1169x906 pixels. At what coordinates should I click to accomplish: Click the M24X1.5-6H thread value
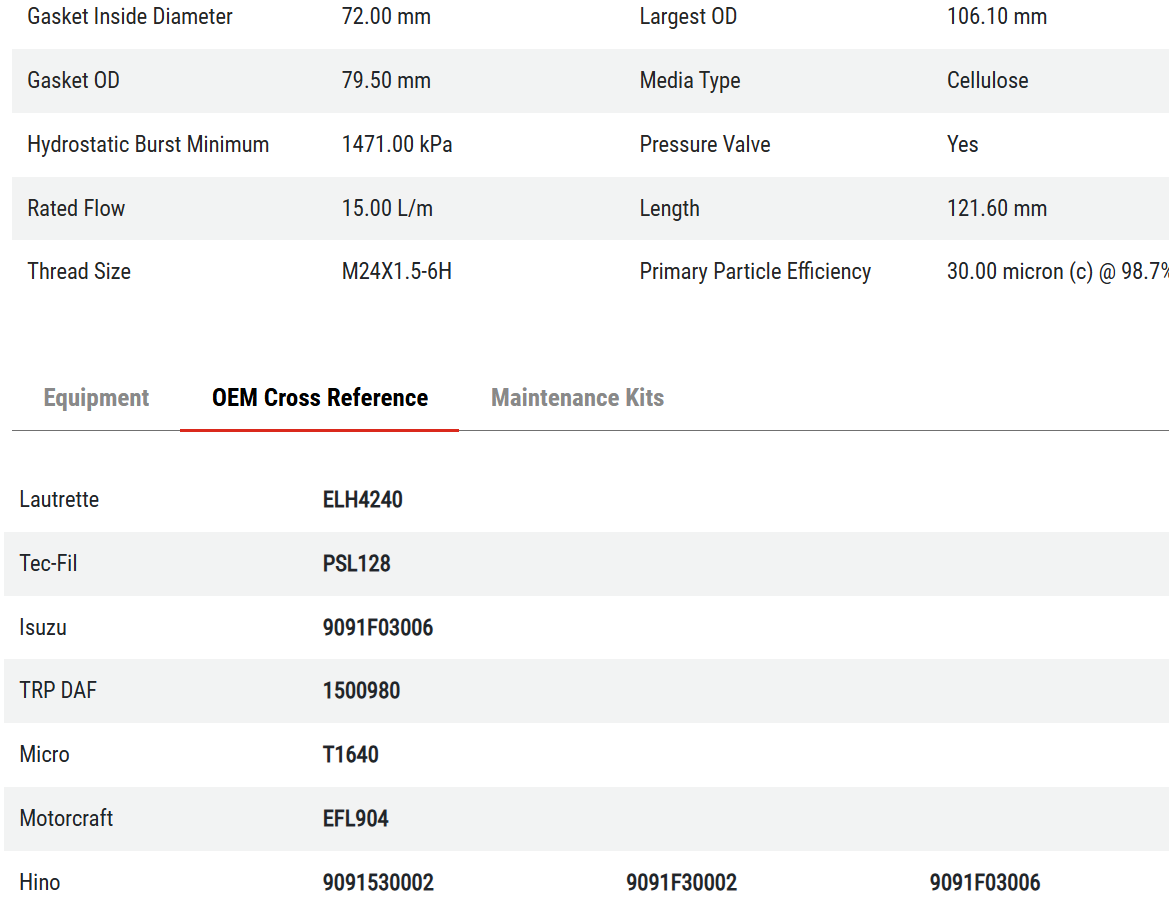click(x=397, y=271)
